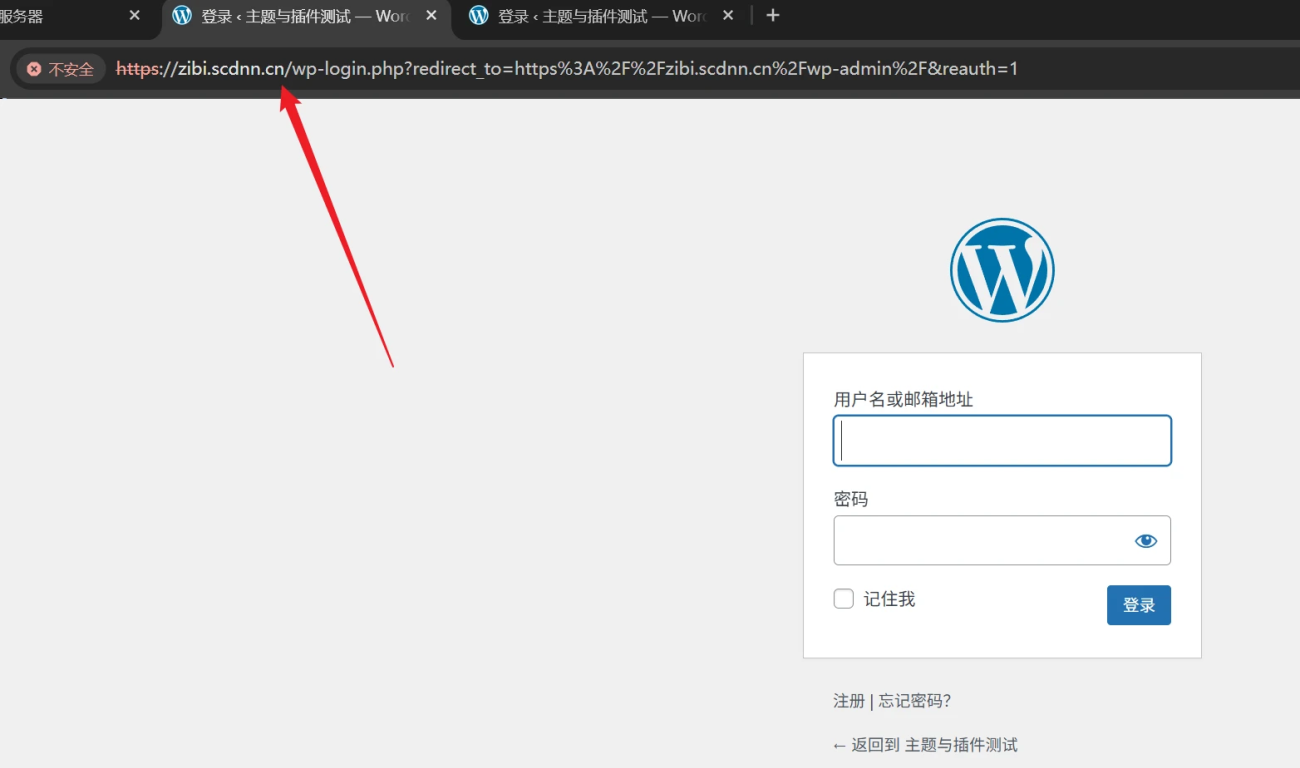Focus the 密码 input field

click(x=1002, y=541)
